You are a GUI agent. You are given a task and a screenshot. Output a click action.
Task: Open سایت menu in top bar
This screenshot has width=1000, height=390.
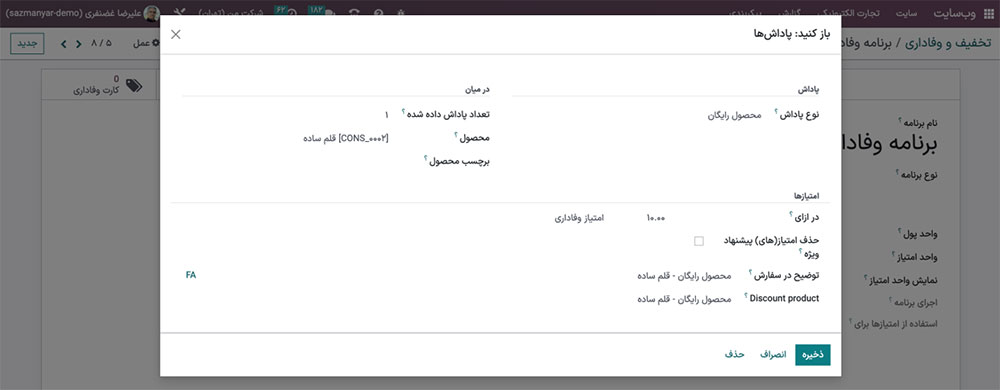tap(907, 13)
